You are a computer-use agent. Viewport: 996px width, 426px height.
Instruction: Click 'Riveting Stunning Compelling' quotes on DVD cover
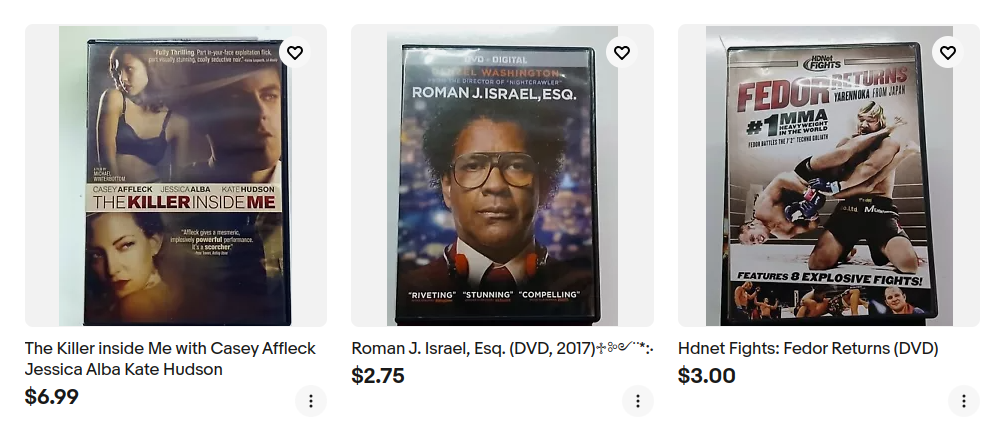point(495,295)
